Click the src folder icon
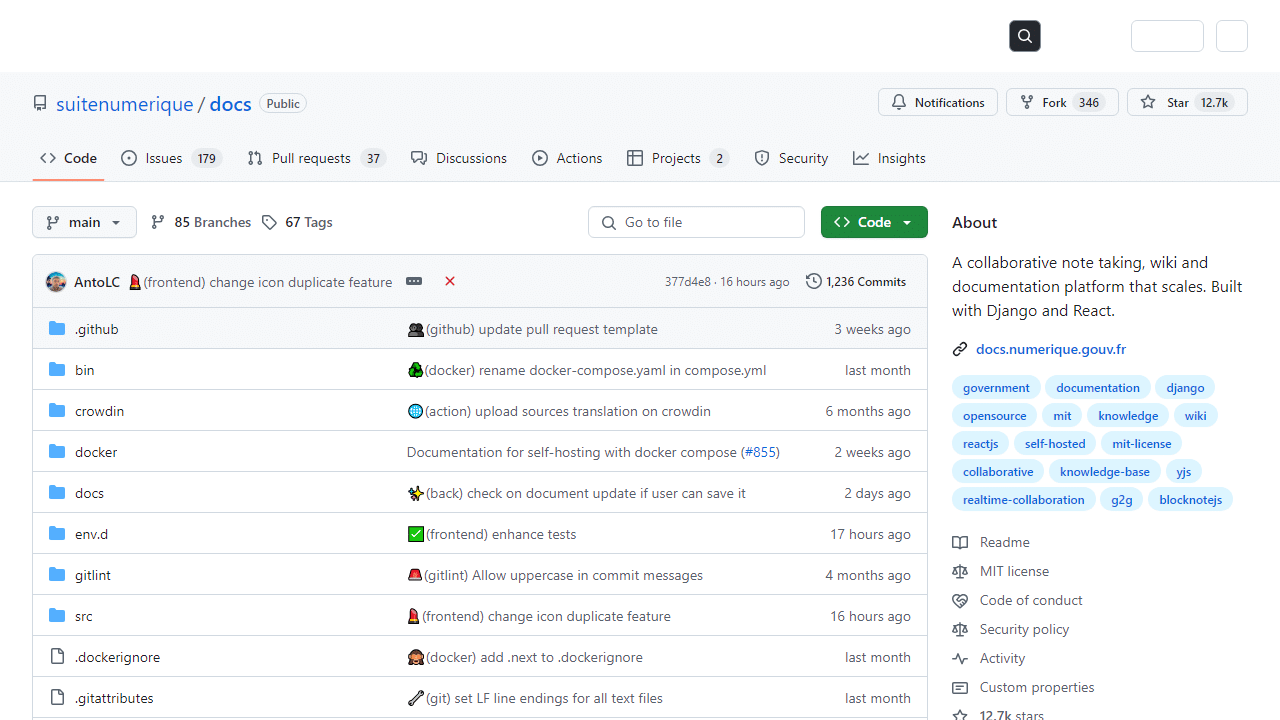 click(57, 616)
